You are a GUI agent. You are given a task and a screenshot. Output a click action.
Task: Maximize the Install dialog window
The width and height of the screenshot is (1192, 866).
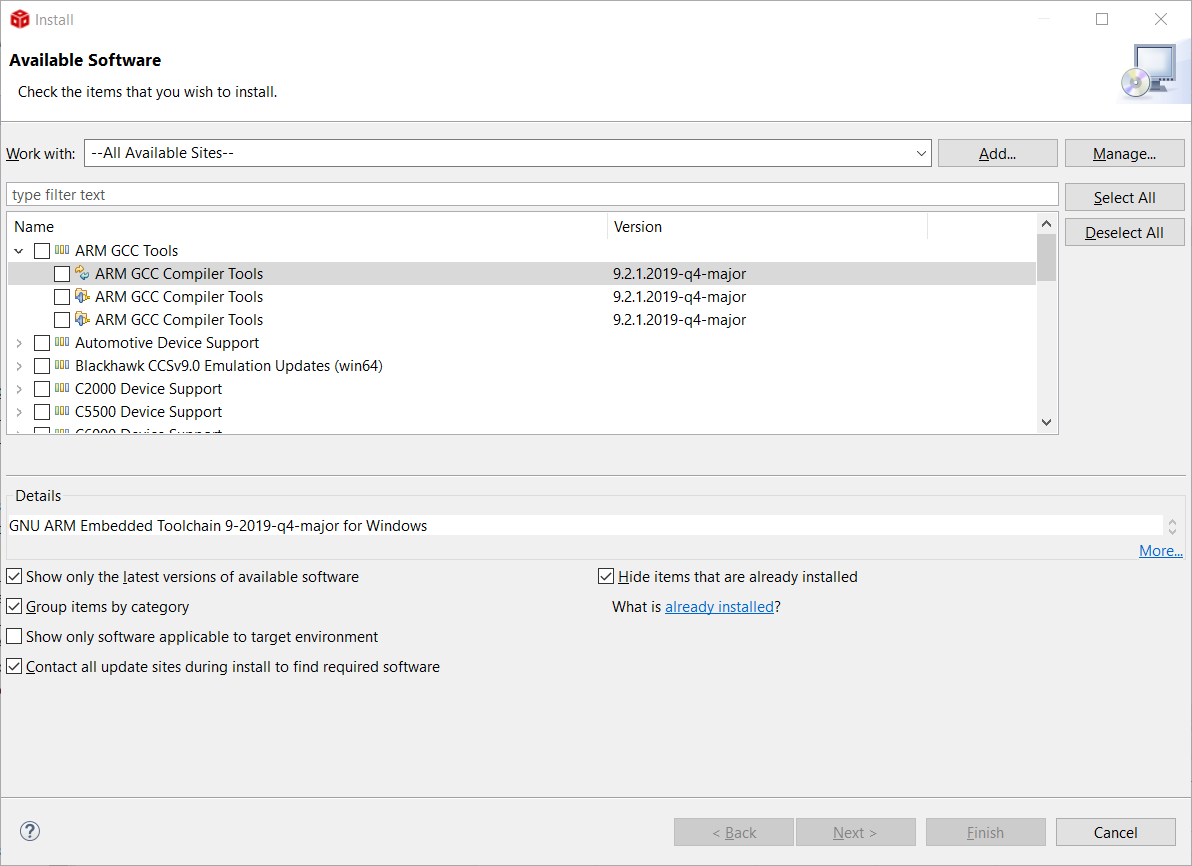[x=1102, y=19]
